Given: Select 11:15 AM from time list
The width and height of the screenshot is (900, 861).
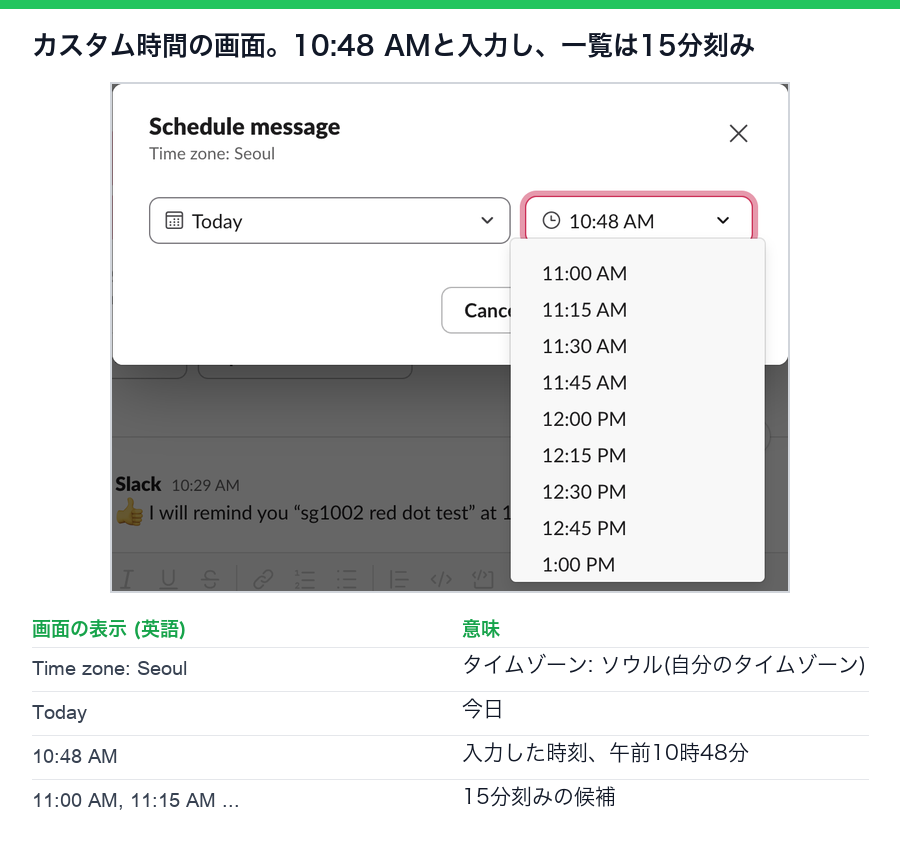Looking at the screenshot, I should click(x=637, y=310).
